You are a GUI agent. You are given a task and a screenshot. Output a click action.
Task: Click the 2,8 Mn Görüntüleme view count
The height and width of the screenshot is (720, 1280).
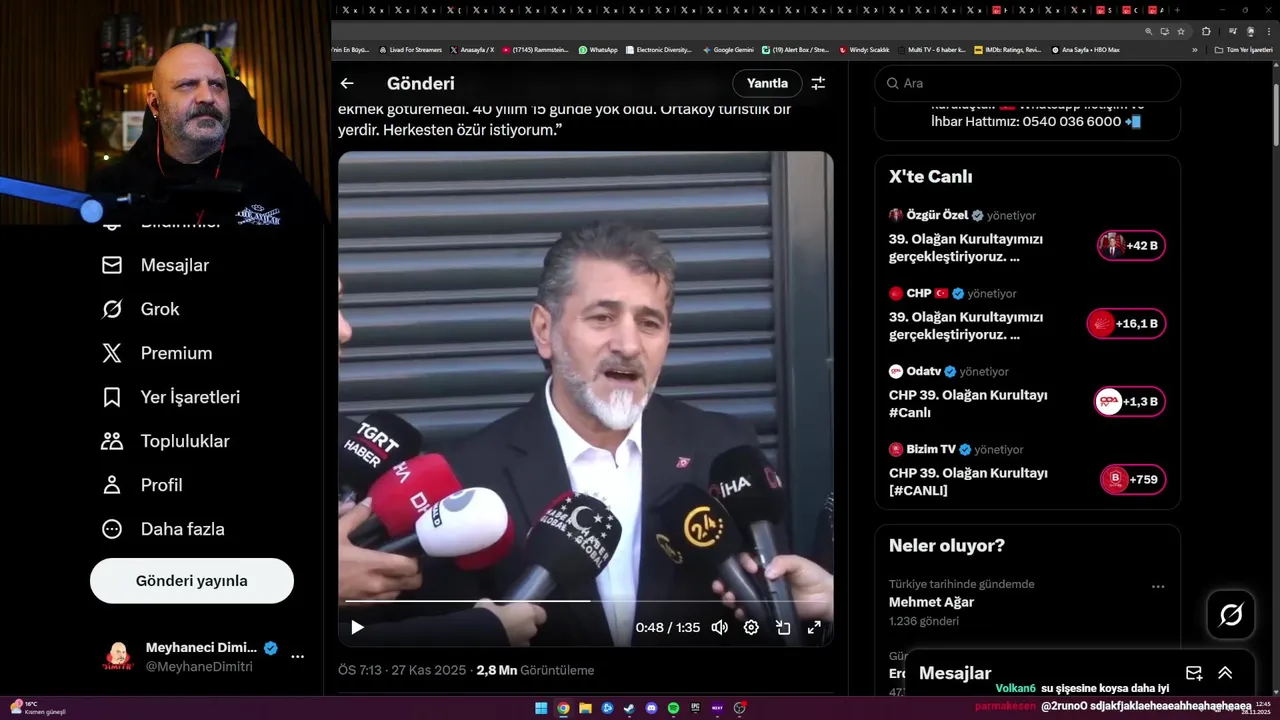point(535,671)
